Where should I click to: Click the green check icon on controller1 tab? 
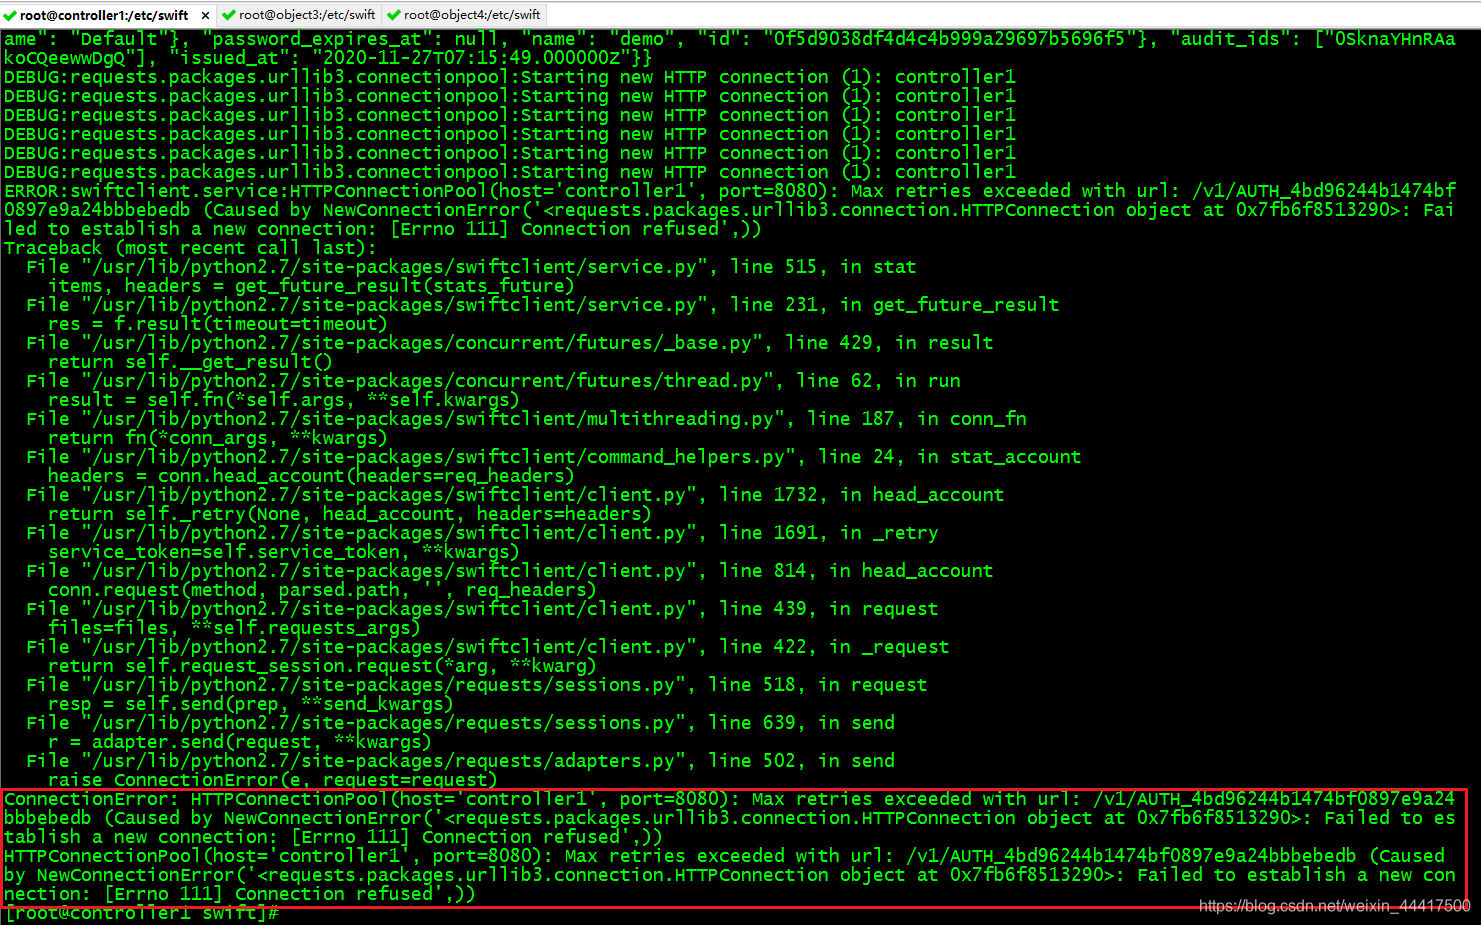10,15
